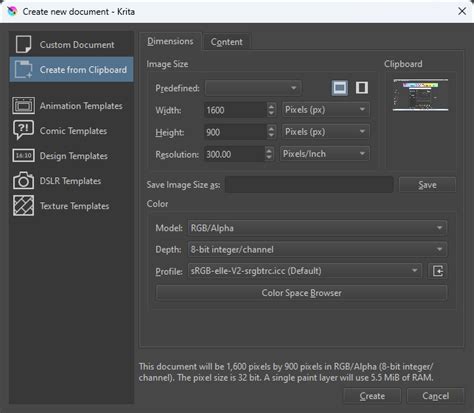The image size is (474, 413).
Task: Click the import color profile icon button
Action: coord(438,271)
